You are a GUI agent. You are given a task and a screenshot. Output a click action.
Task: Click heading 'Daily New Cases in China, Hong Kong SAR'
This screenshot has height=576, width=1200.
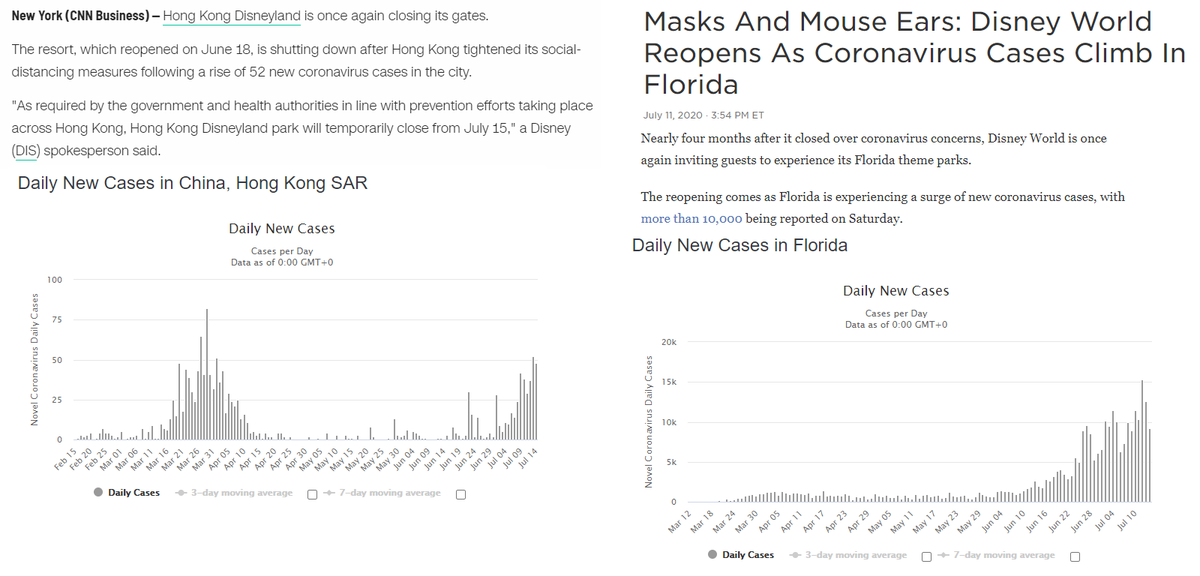[193, 183]
